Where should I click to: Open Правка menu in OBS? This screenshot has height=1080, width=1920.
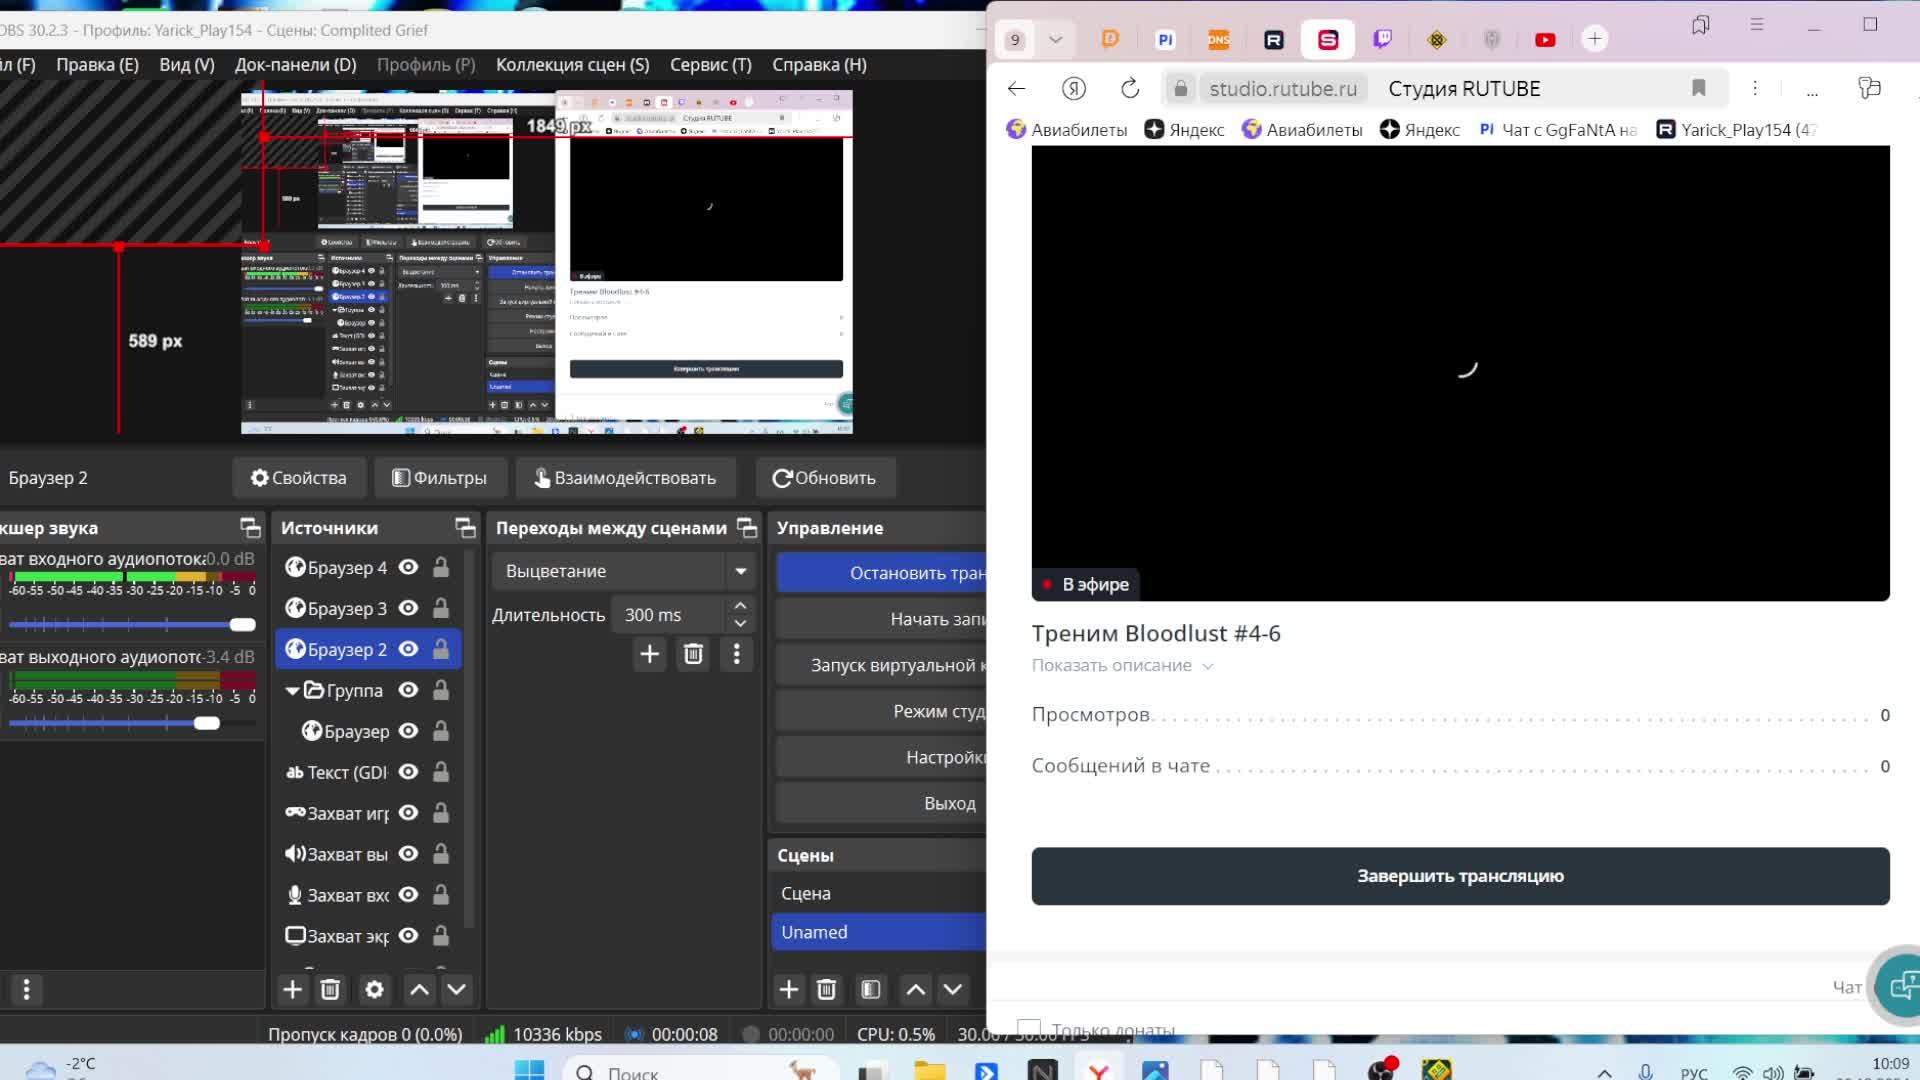coord(97,65)
